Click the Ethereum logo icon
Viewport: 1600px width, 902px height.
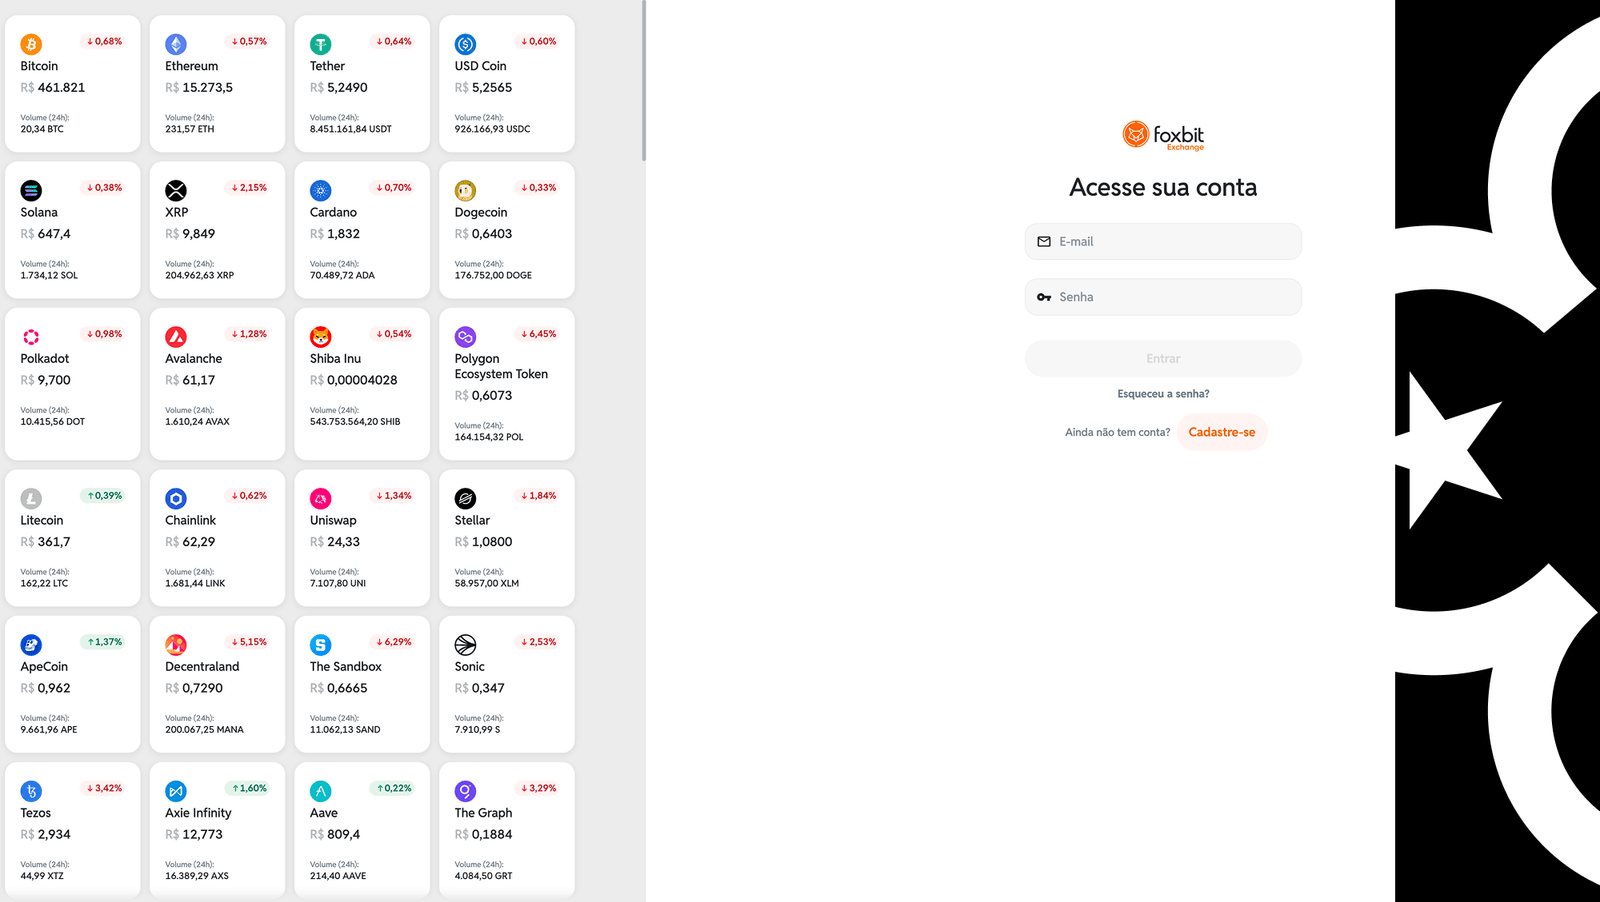[176, 44]
